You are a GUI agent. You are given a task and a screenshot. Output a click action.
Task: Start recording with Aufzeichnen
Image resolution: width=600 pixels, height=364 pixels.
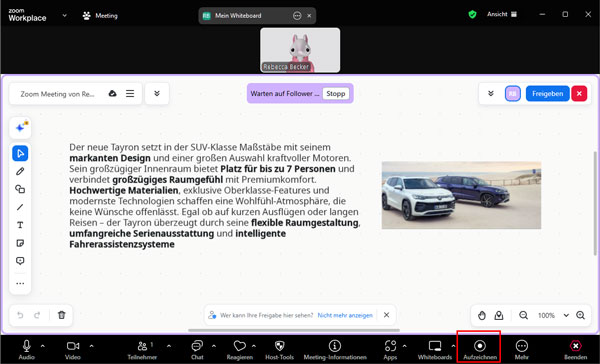pos(479,350)
